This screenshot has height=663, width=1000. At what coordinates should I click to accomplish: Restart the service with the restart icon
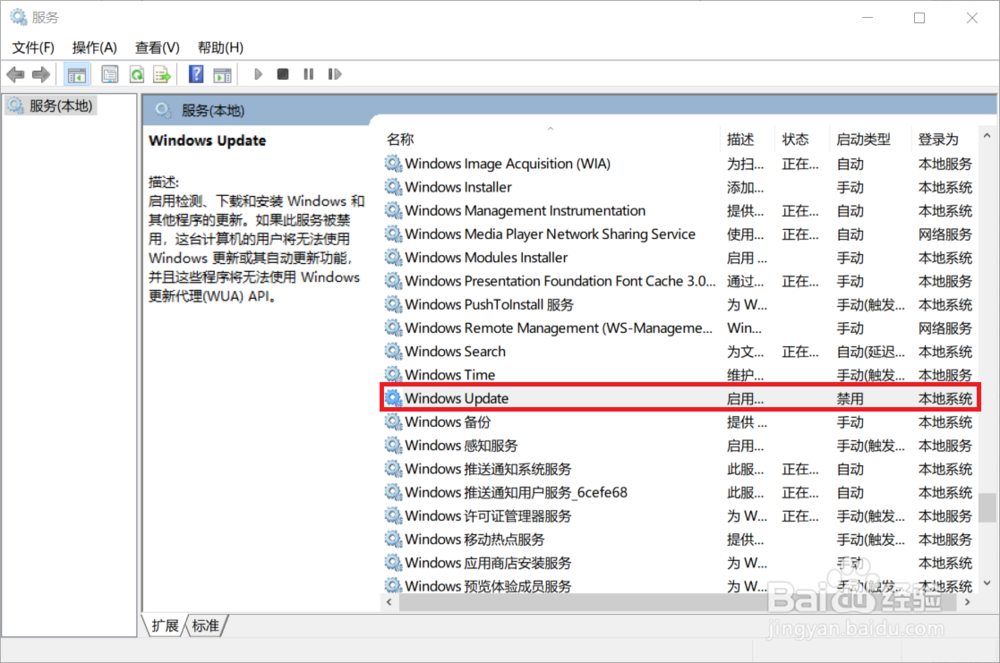[x=335, y=75]
